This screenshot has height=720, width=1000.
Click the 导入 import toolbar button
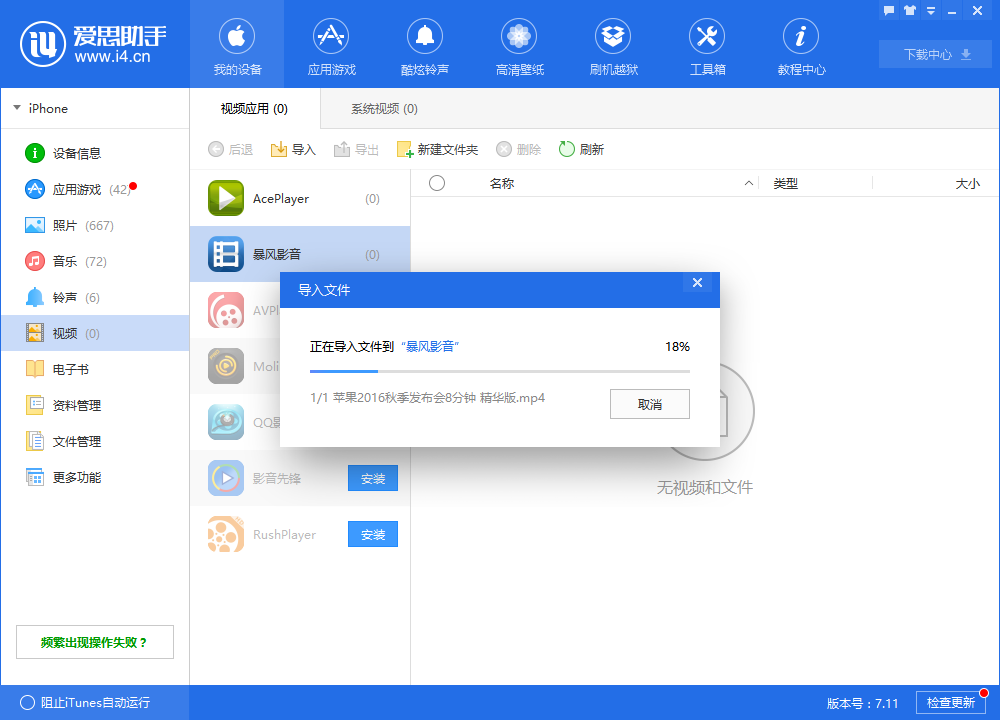coord(293,149)
